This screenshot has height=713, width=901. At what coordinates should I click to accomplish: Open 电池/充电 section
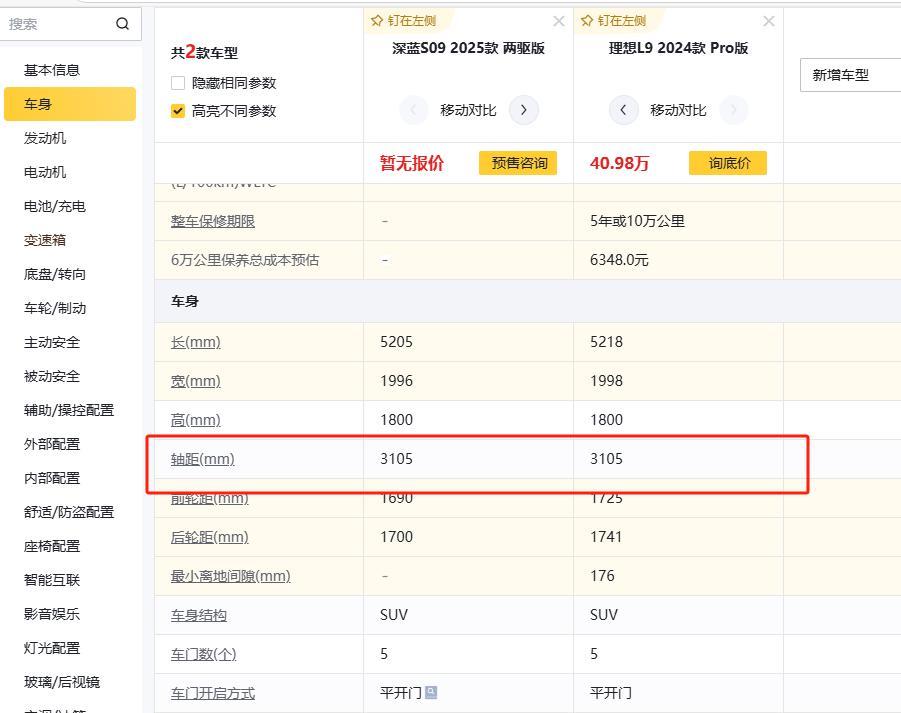(x=55, y=206)
